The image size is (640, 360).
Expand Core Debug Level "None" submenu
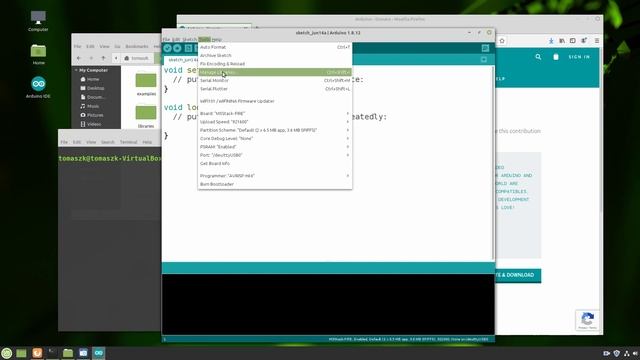(x=275, y=138)
